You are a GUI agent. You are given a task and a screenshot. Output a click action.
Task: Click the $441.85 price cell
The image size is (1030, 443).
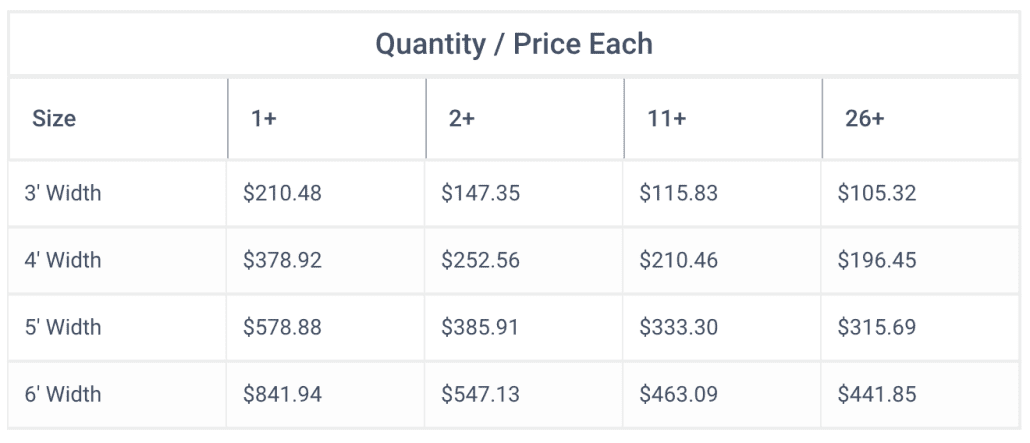877,394
